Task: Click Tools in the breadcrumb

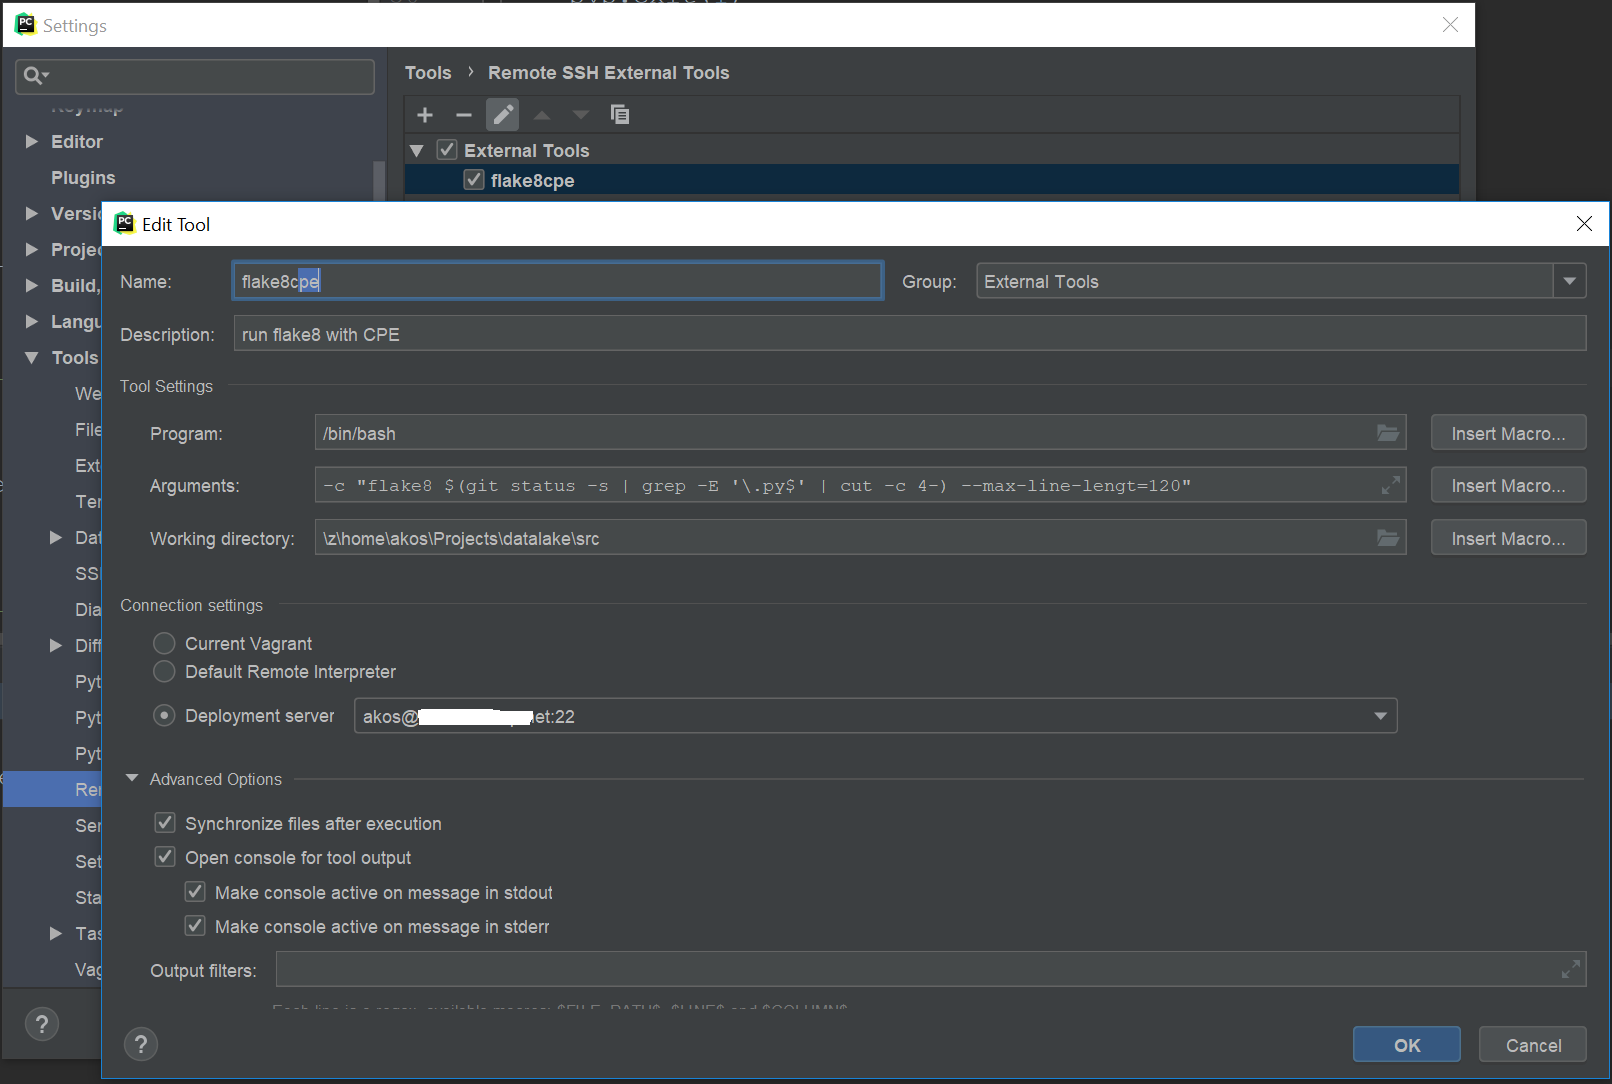Action: pos(428,73)
